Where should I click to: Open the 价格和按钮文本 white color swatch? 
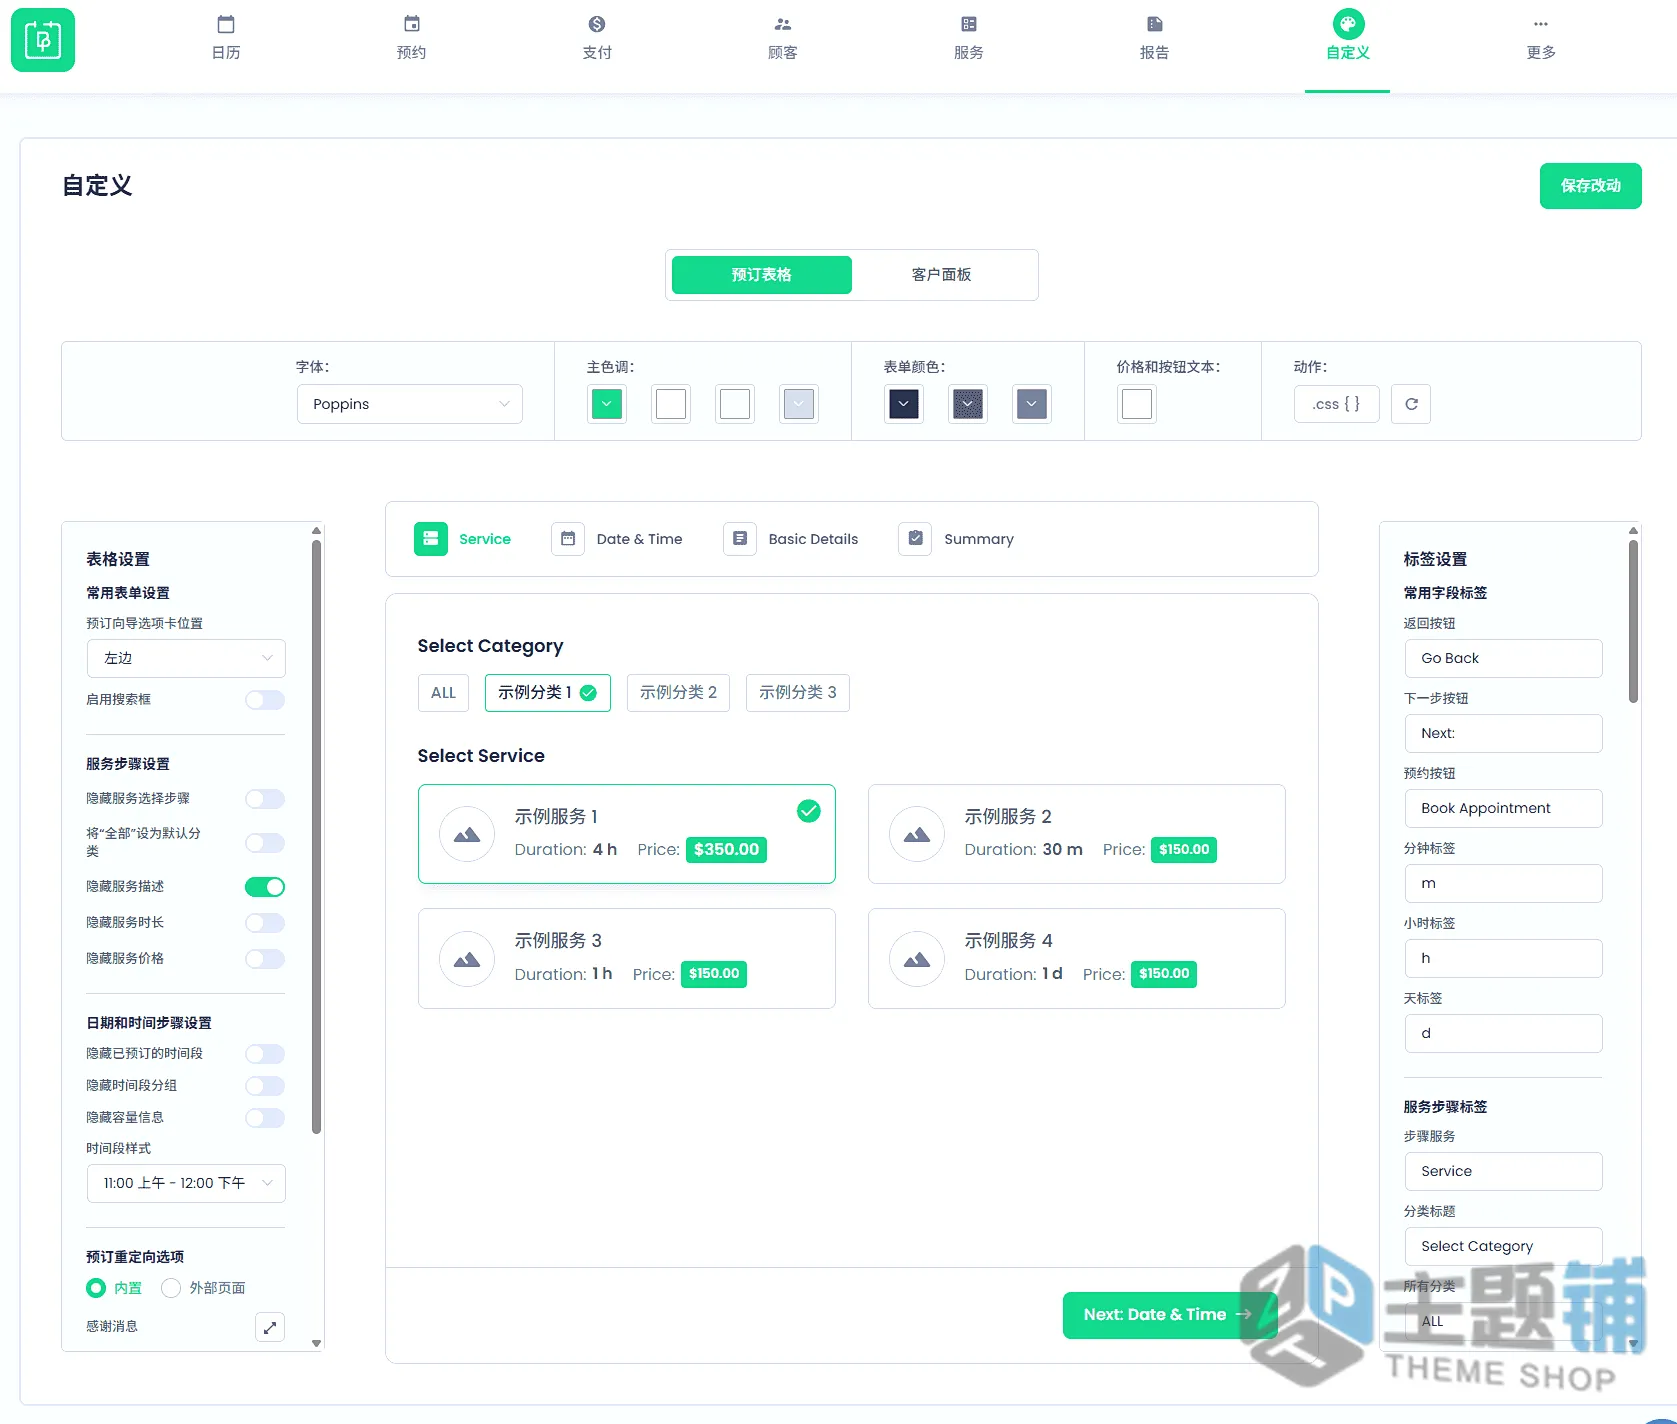coord(1137,404)
